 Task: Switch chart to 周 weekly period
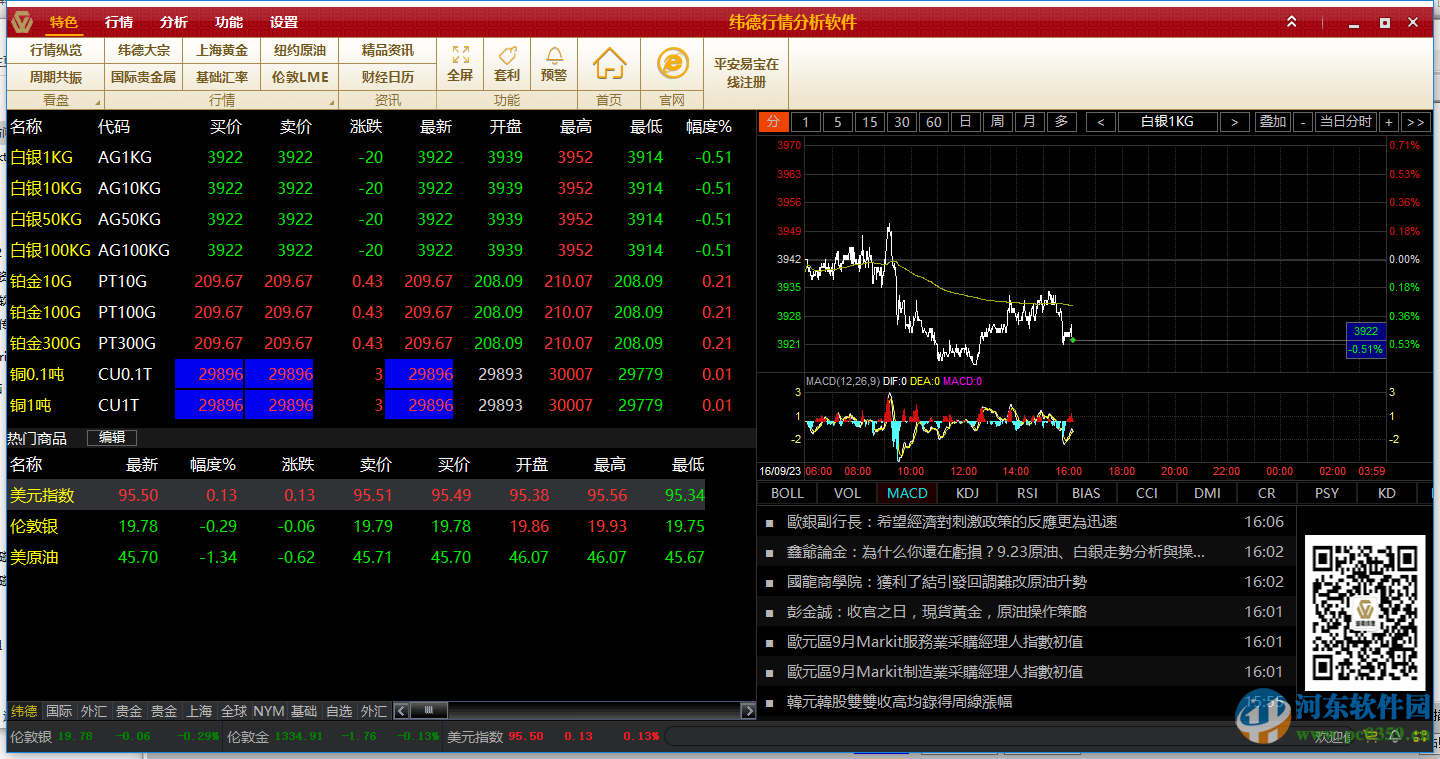997,122
